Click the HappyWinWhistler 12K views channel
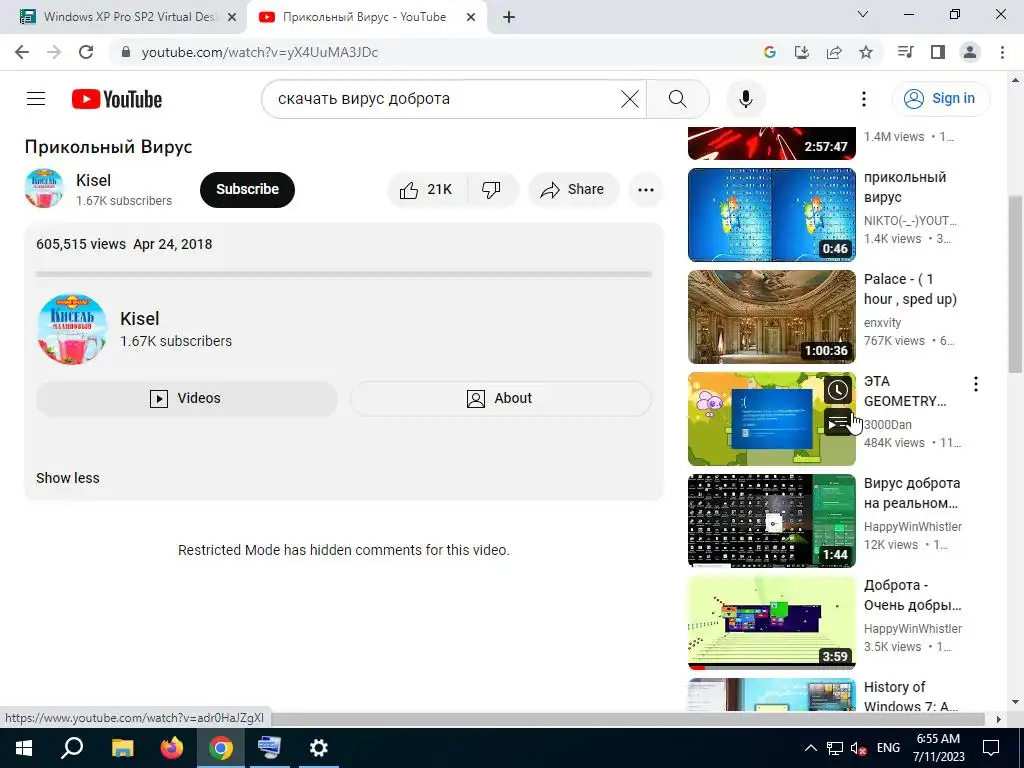This screenshot has height=768, width=1024. 912,526
